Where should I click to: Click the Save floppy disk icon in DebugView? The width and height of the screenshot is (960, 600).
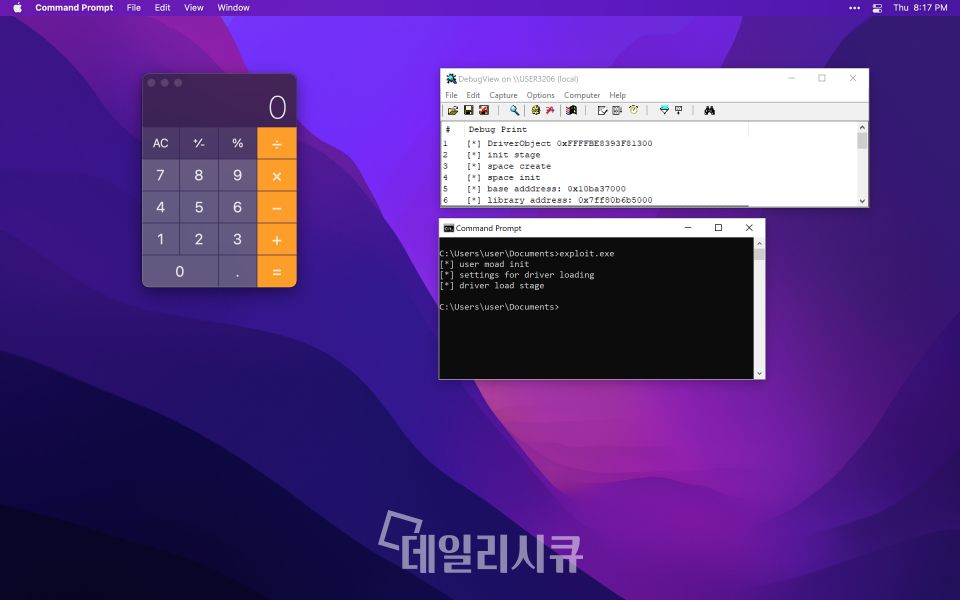pos(468,110)
